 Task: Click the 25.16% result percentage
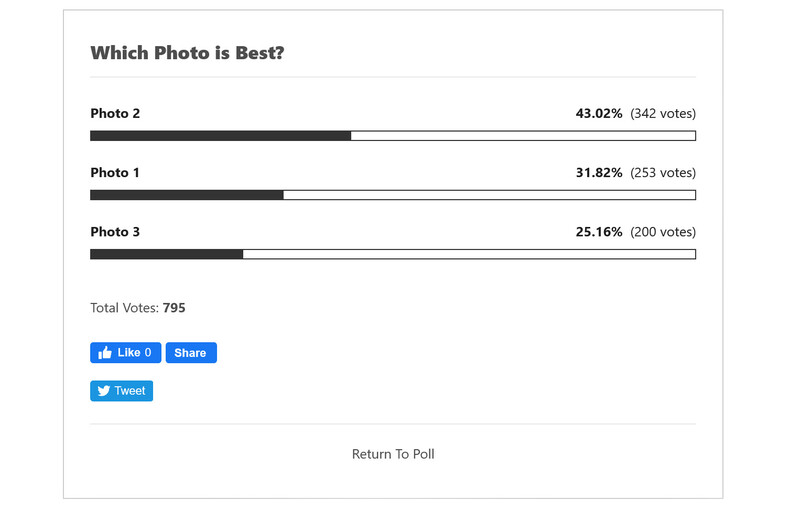(x=599, y=232)
